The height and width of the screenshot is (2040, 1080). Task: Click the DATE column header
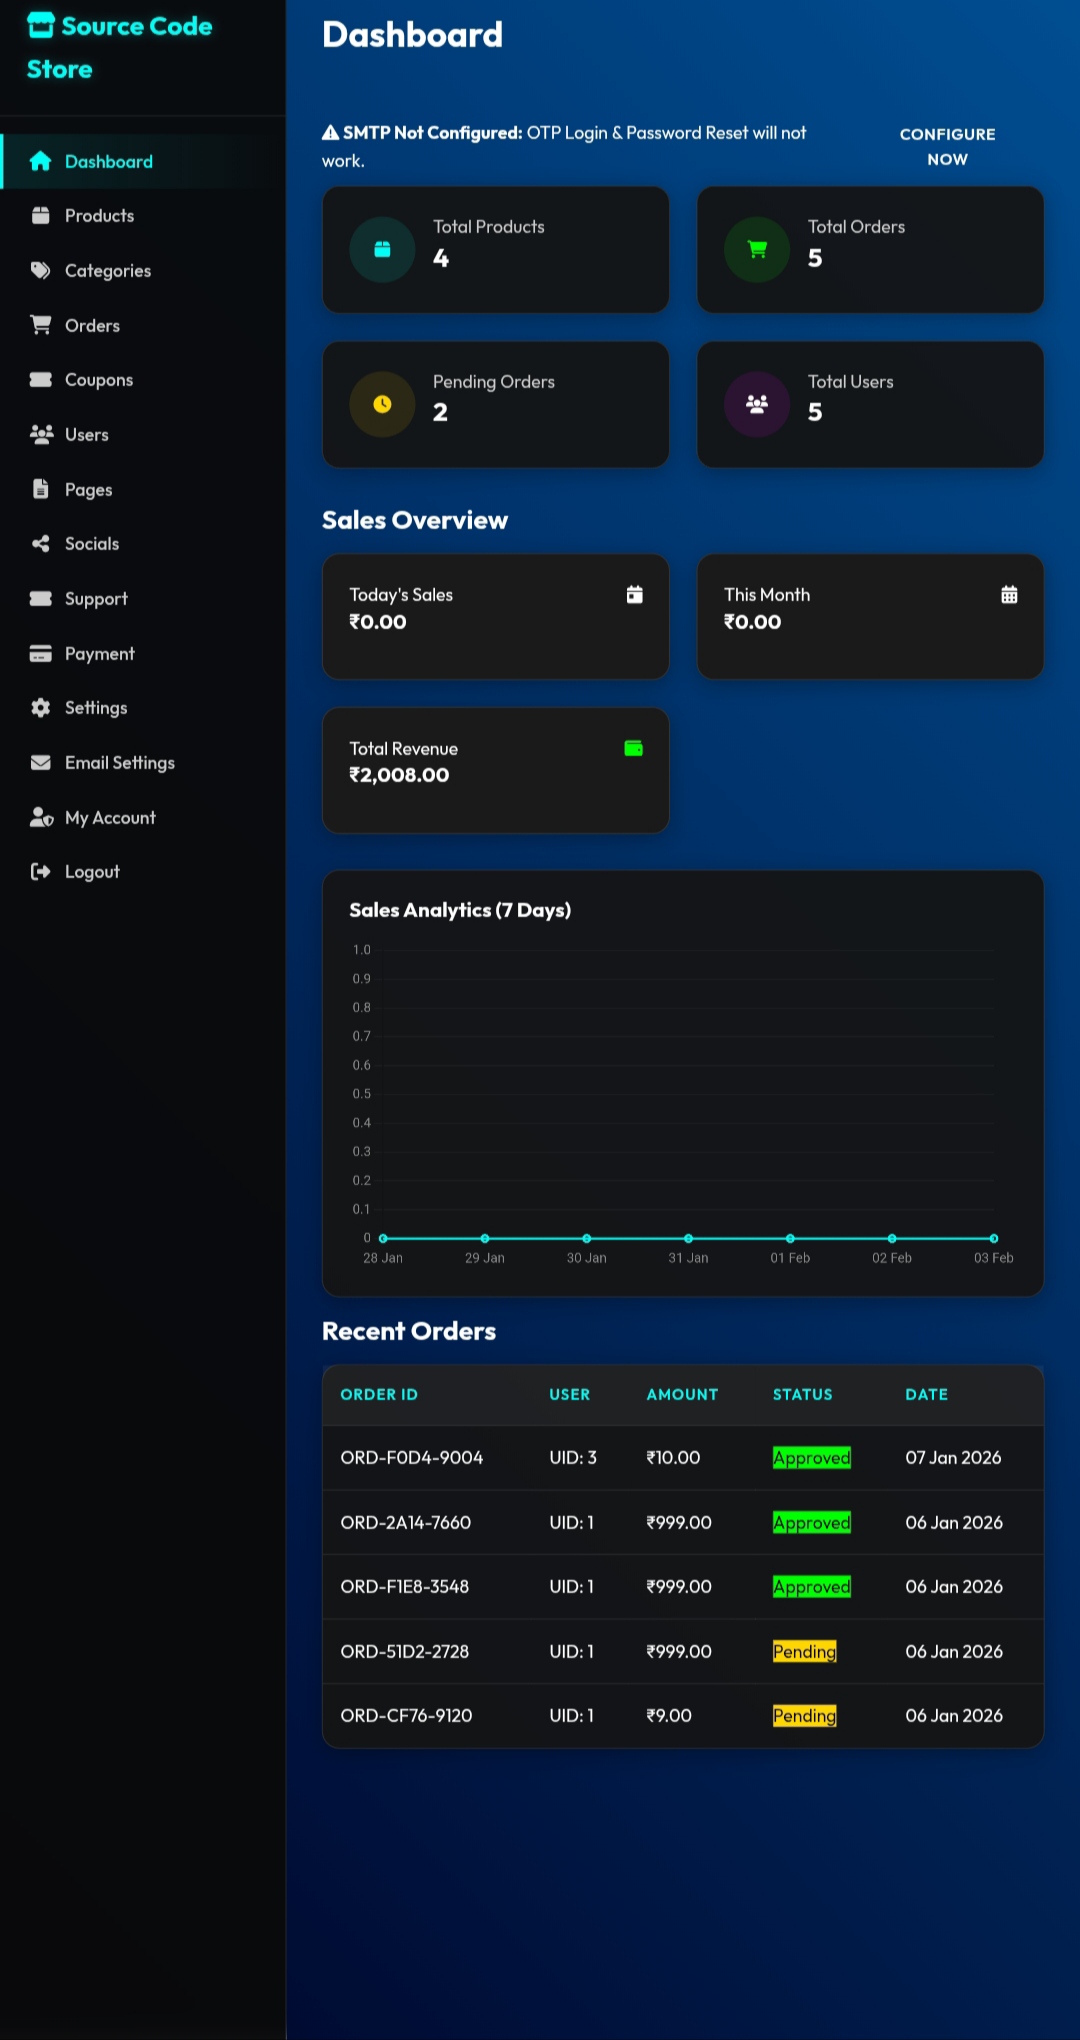pos(926,1394)
